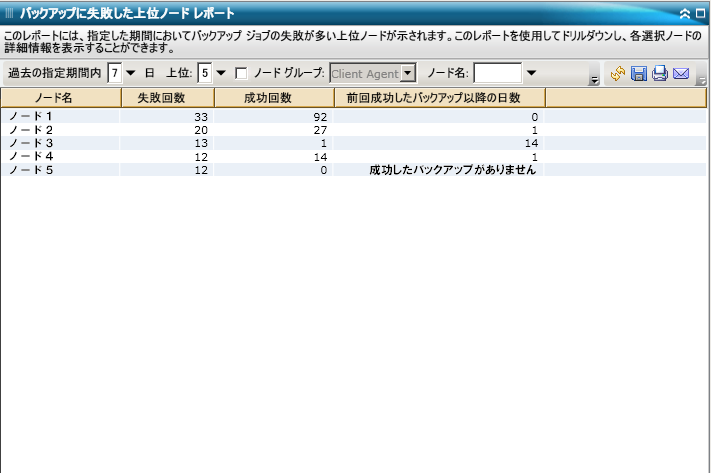This screenshot has height=473, width=711.
Task: Open filter toolbar overflow arrow
Action: coord(594,80)
